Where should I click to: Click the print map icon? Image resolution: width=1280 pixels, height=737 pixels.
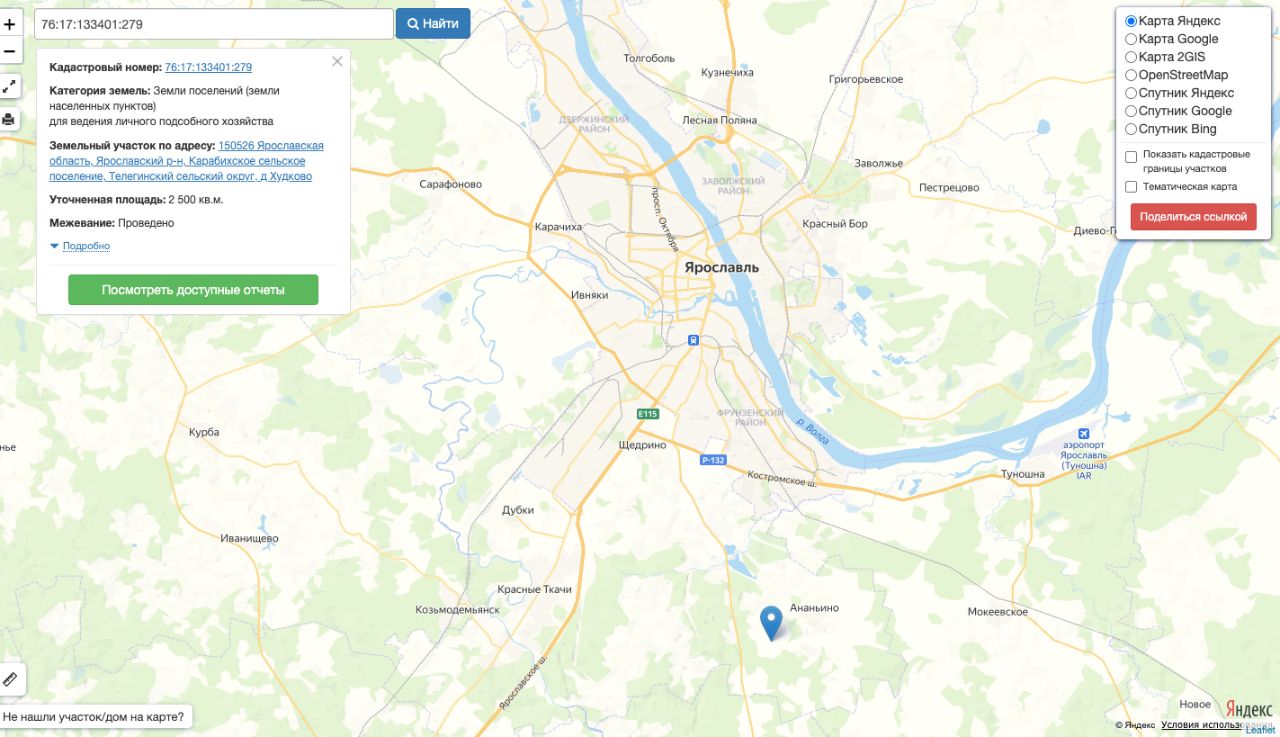[x=9, y=119]
